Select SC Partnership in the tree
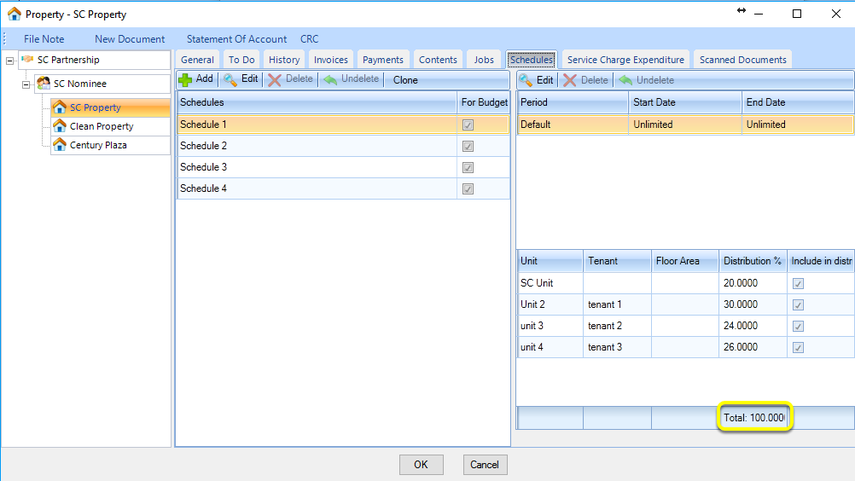The image size is (855, 481). 94,60
